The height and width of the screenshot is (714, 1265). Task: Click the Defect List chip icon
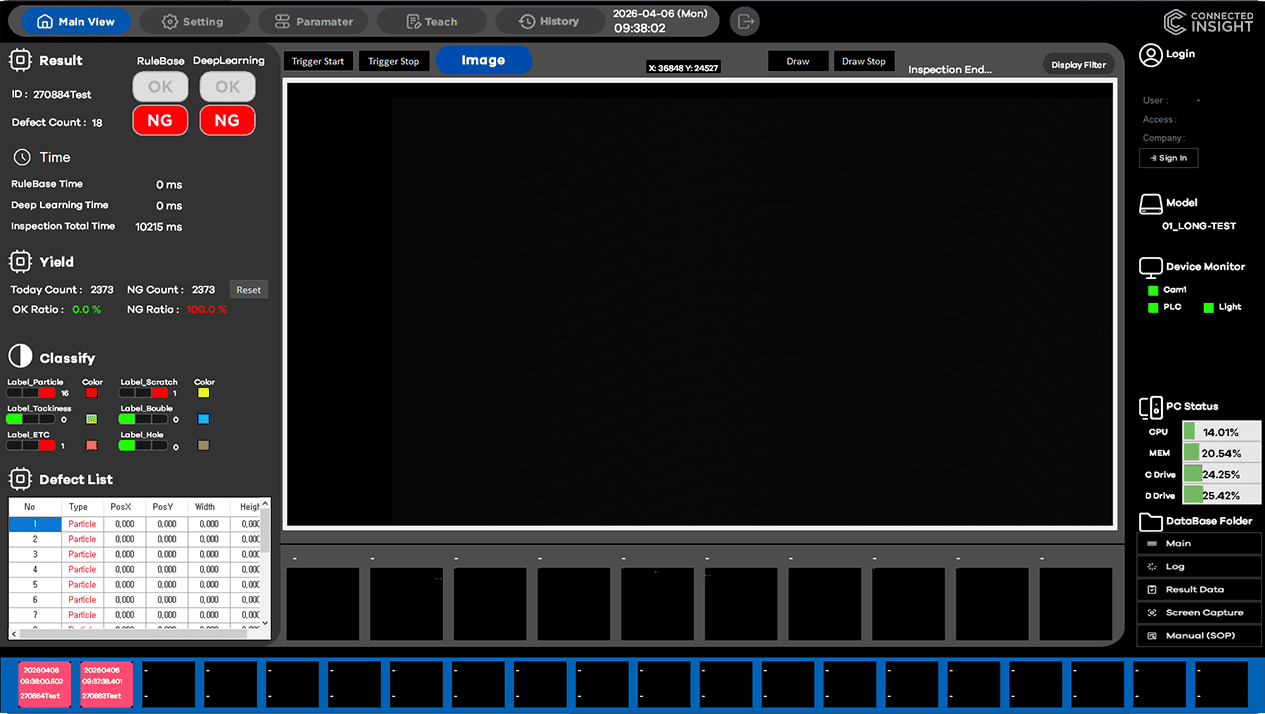(x=20, y=479)
